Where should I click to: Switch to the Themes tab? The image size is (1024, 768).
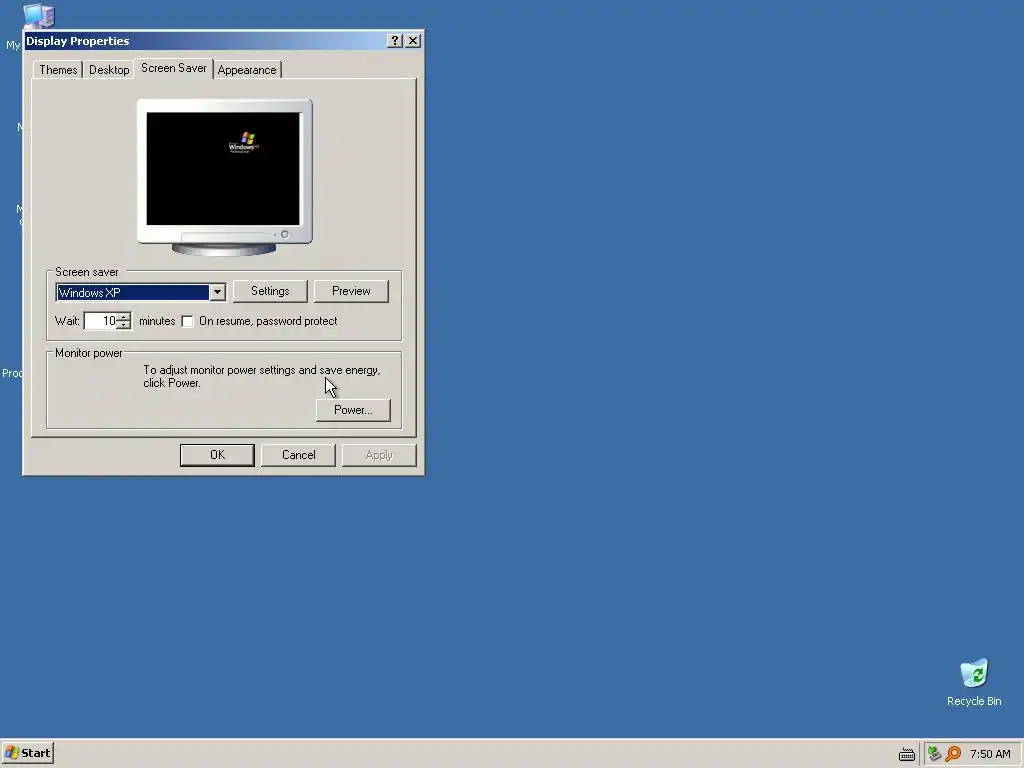(58, 70)
